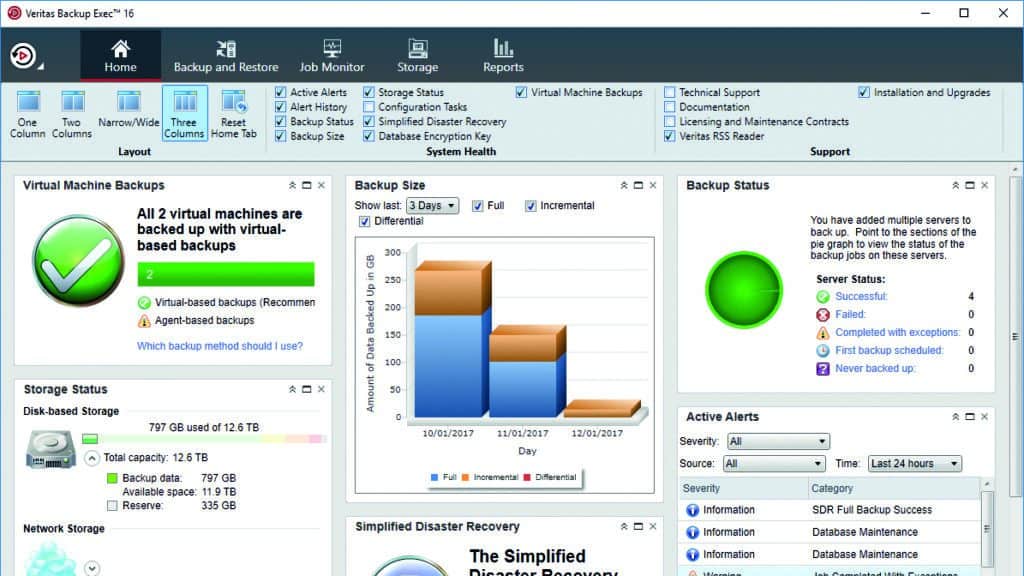
Task: Select Two Columns layout
Action: 72,114
